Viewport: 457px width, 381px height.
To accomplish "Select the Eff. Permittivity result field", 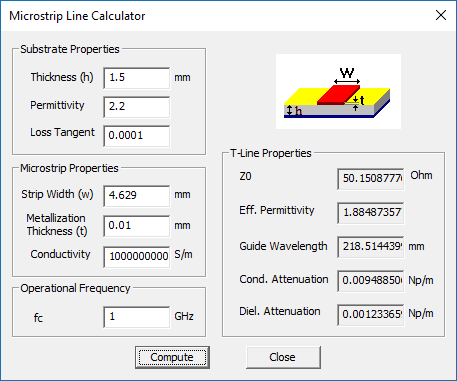I will pyautogui.click(x=371, y=213).
